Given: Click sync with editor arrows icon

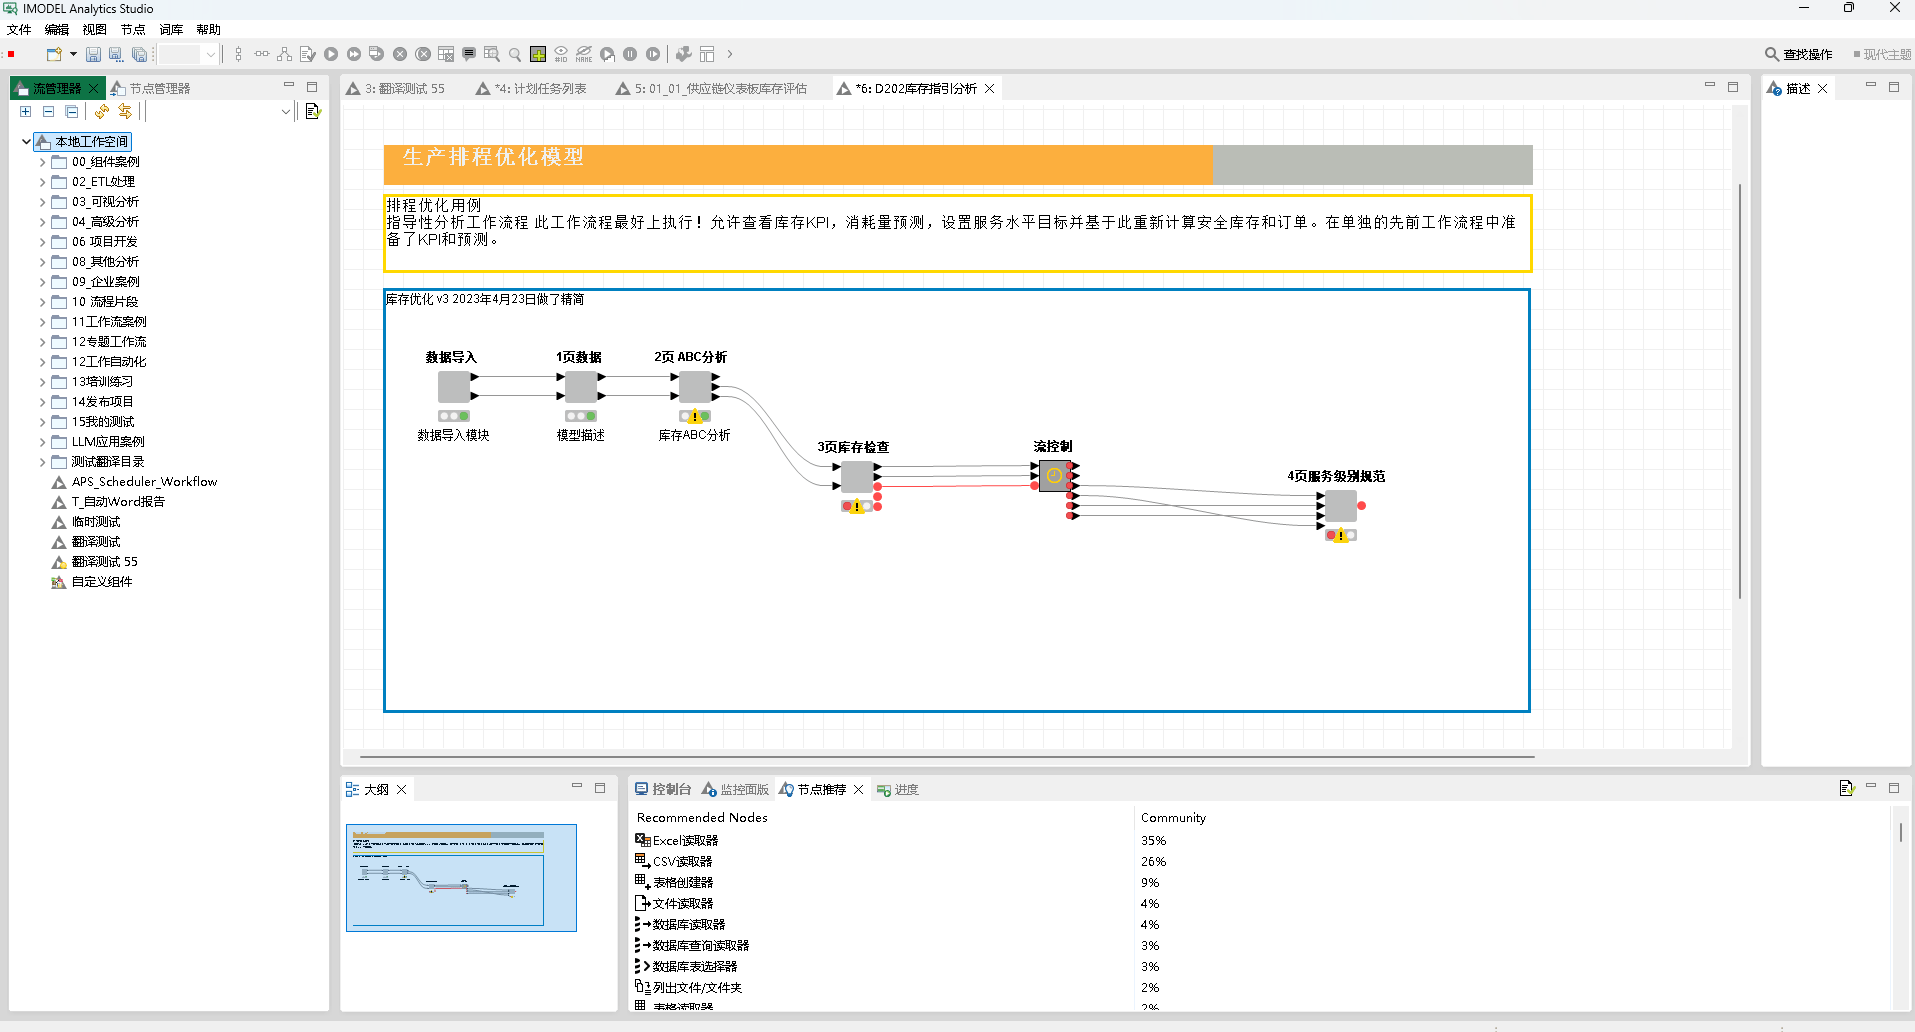Looking at the screenshot, I should (x=125, y=112).
